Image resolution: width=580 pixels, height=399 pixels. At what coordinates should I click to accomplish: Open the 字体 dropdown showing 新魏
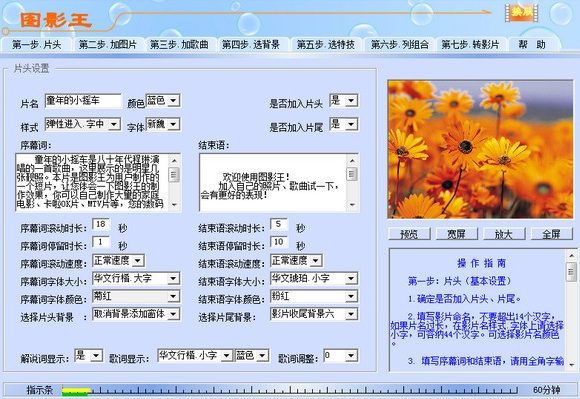coord(163,124)
